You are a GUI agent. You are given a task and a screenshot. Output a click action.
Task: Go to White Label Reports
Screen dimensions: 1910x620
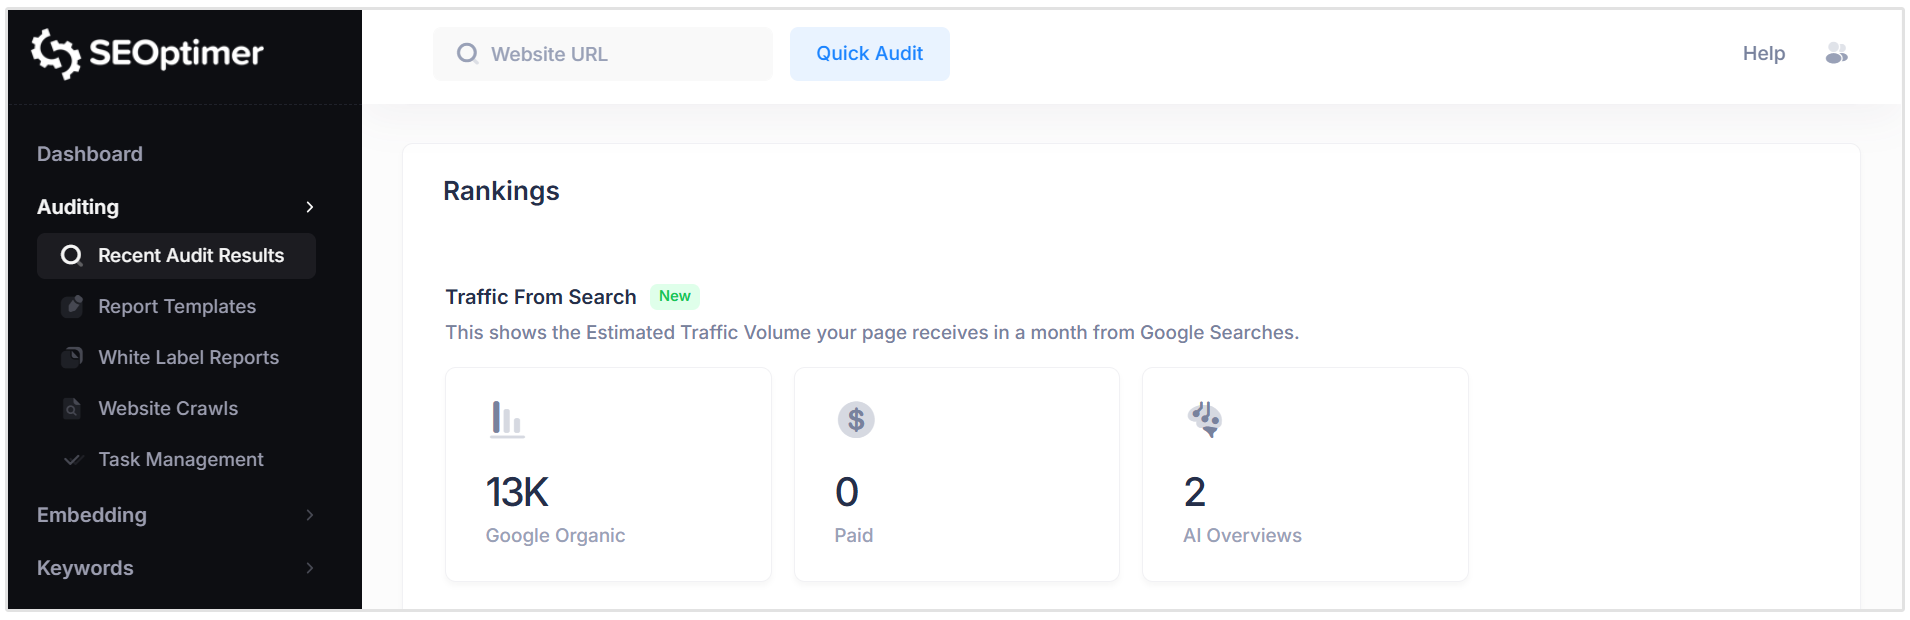point(188,357)
